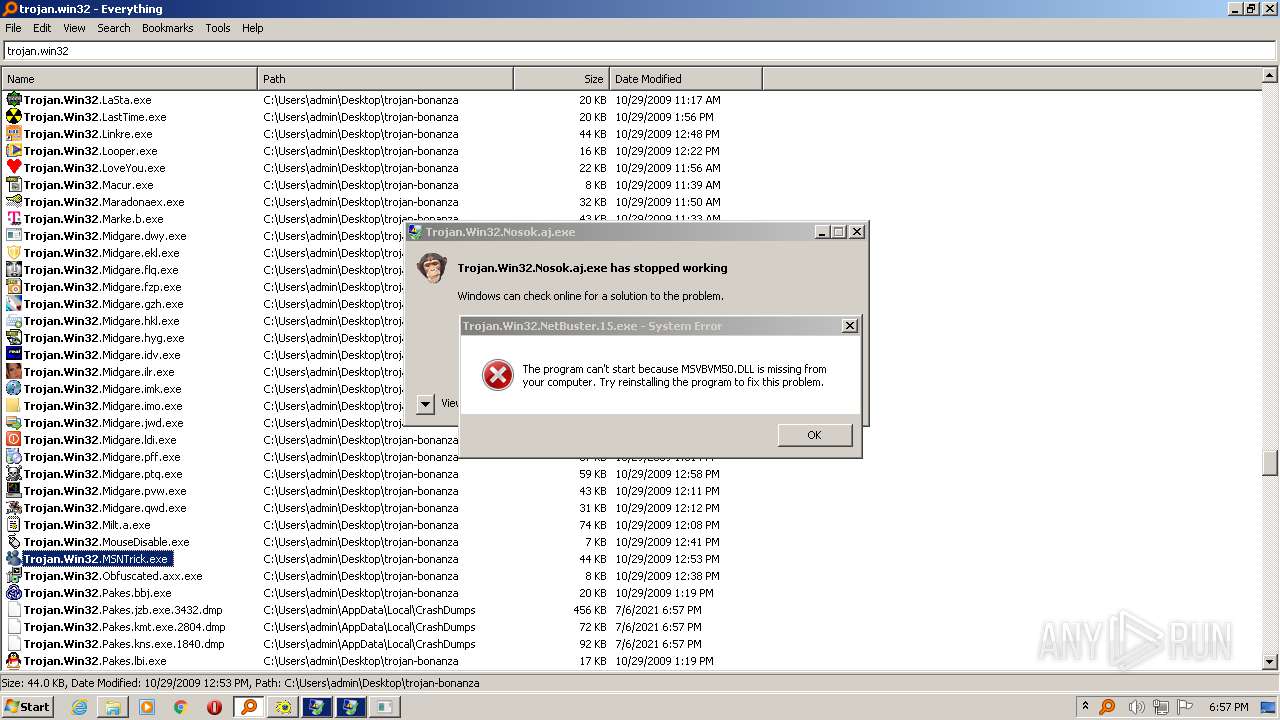The width and height of the screenshot is (1280, 720).
Task: Click the penguin icon of Pakes.lbi.exe
Action: pos(14,661)
